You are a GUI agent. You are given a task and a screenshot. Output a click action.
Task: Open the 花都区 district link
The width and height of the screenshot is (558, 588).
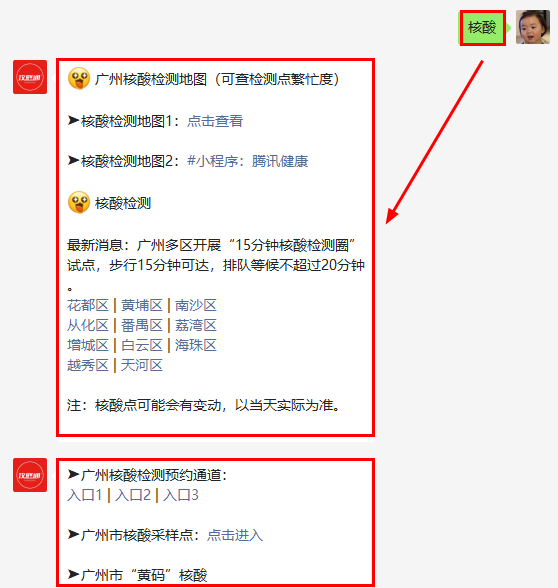(88, 305)
